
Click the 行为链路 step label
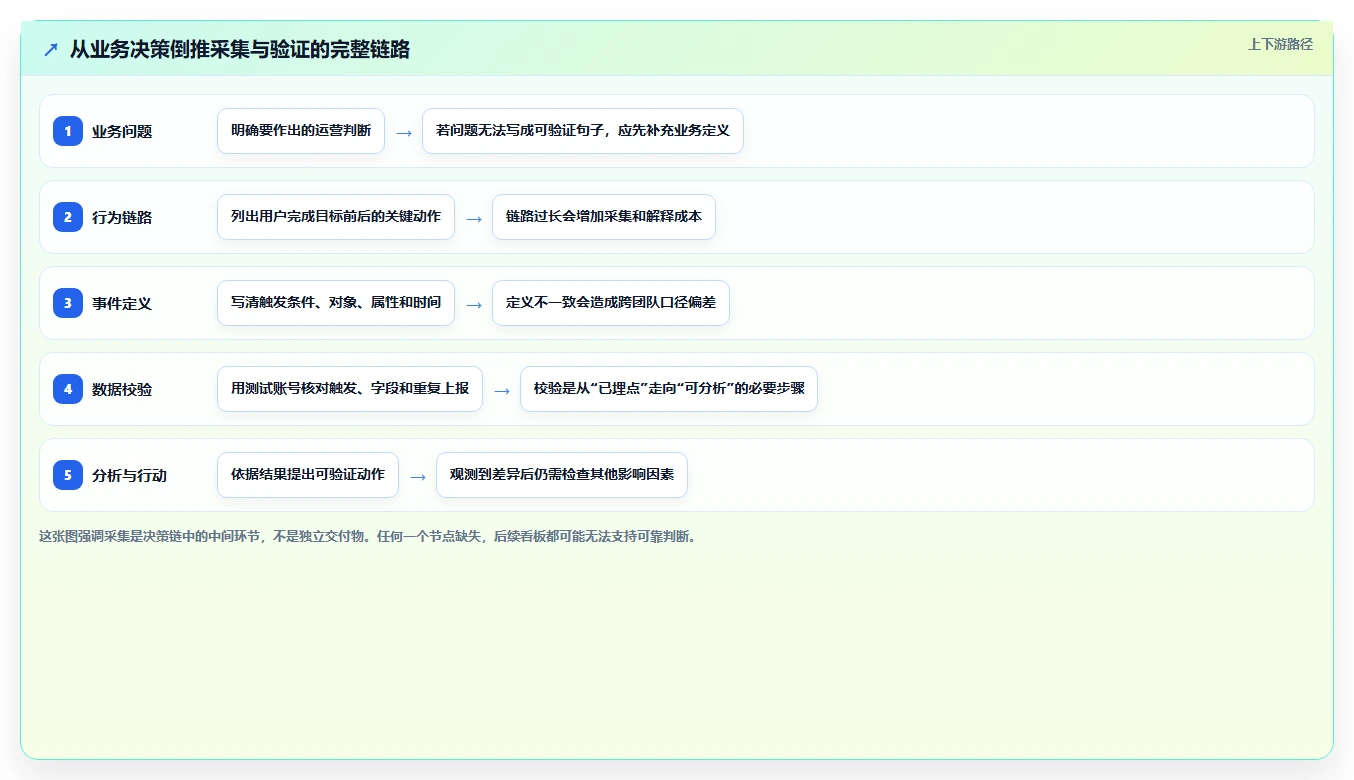click(x=122, y=217)
